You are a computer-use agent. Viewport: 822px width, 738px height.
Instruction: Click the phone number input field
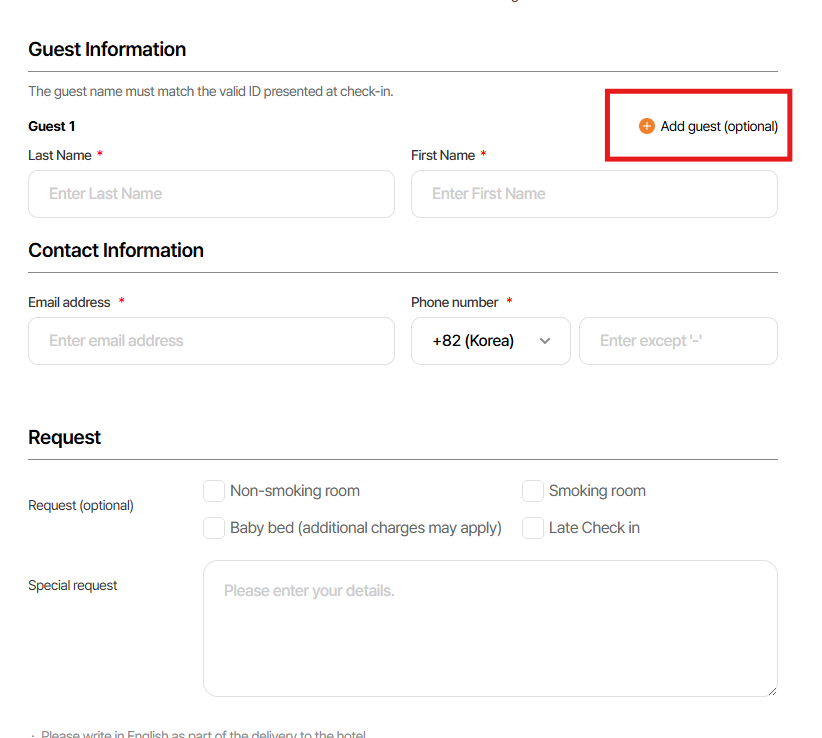(678, 341)
